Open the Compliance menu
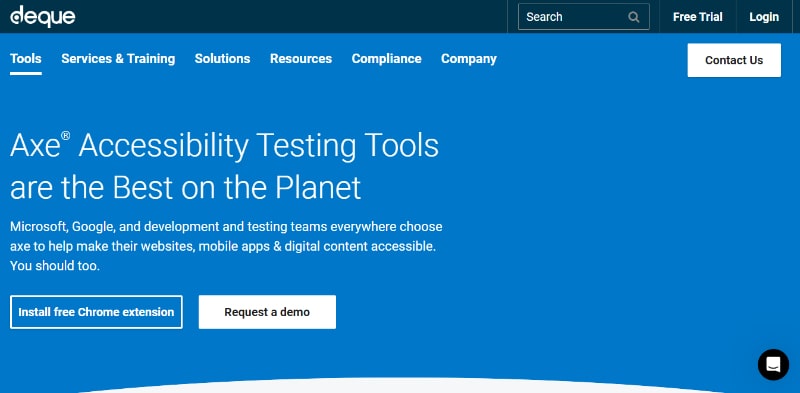The height and width of the screenshot is (393, 800). 386,59
